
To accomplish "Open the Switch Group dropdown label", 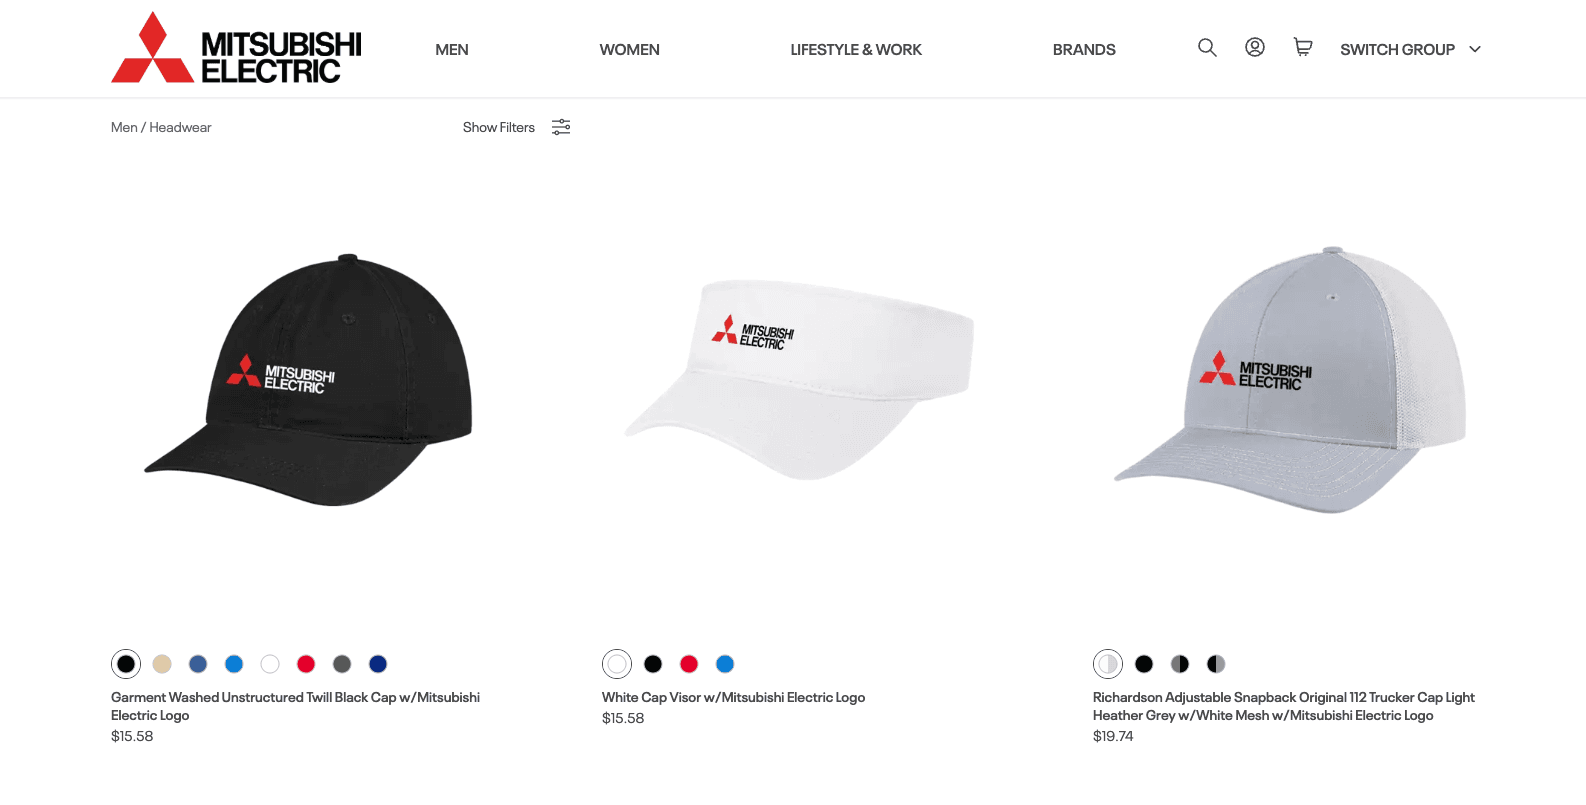I will (1397, 49).
